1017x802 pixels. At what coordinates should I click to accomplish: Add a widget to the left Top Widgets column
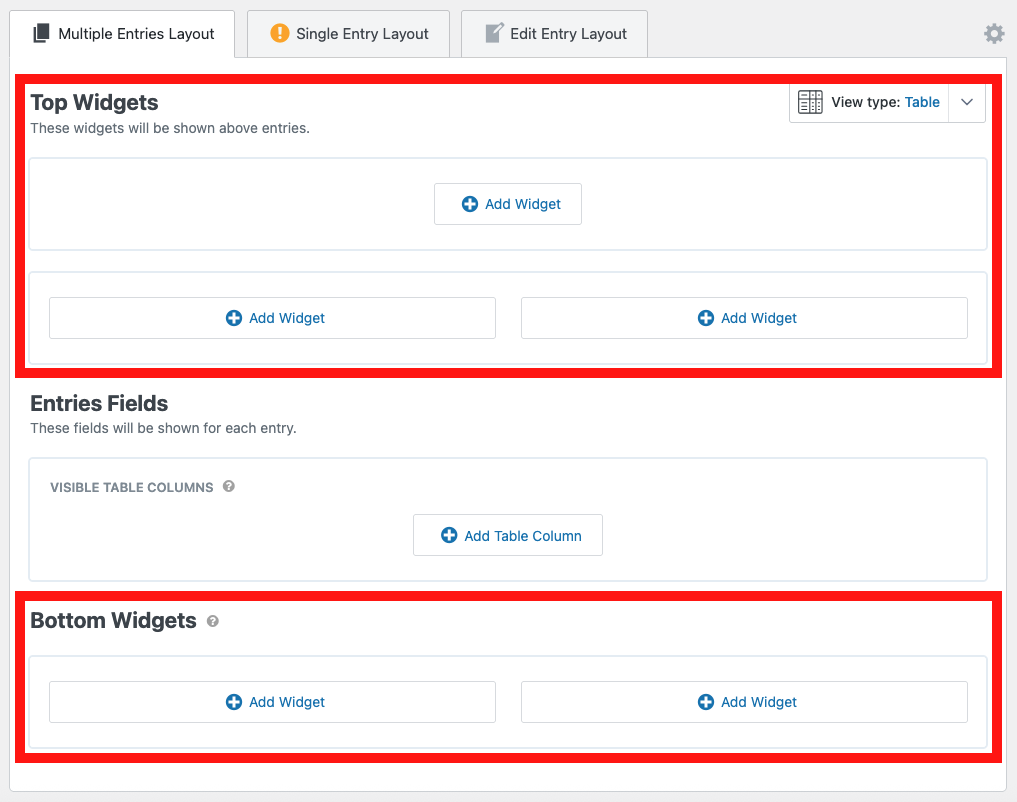click(272, 318)
